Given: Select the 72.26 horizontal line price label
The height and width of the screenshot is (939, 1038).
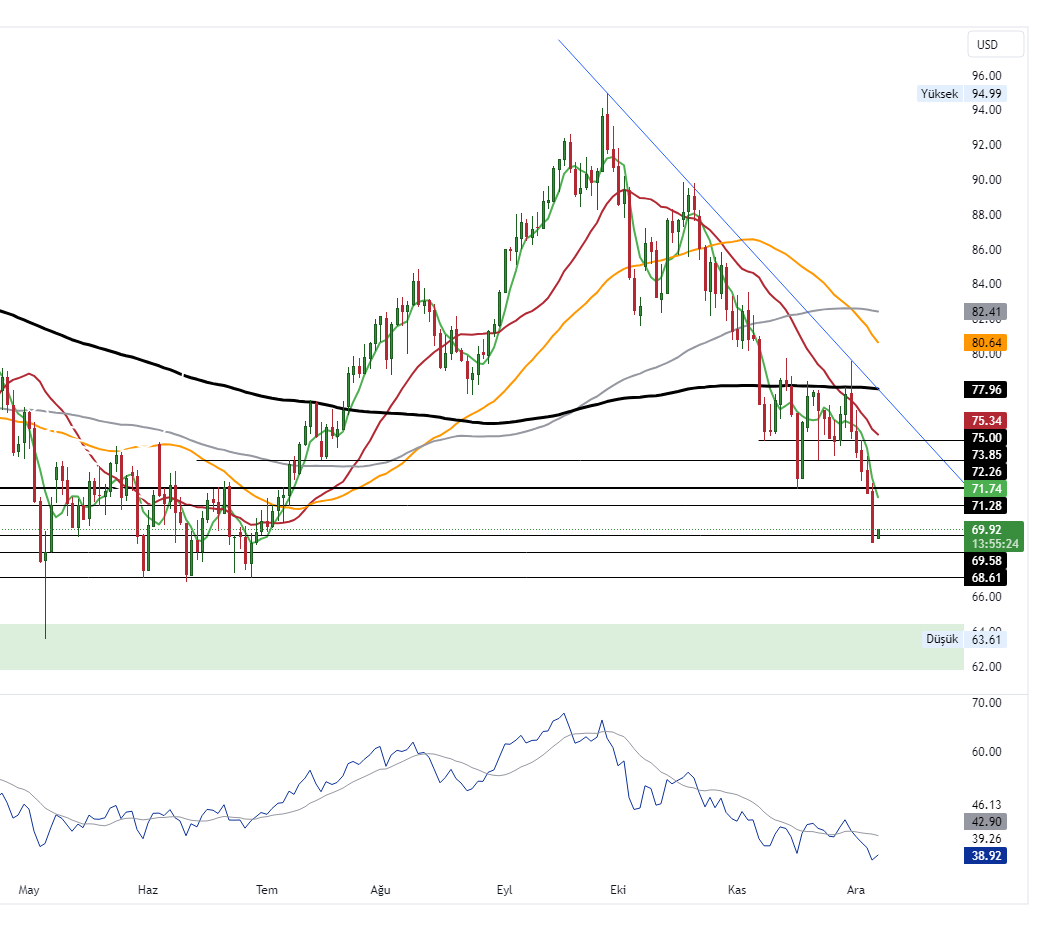Looking at the screenshot, I should point(985,471).
